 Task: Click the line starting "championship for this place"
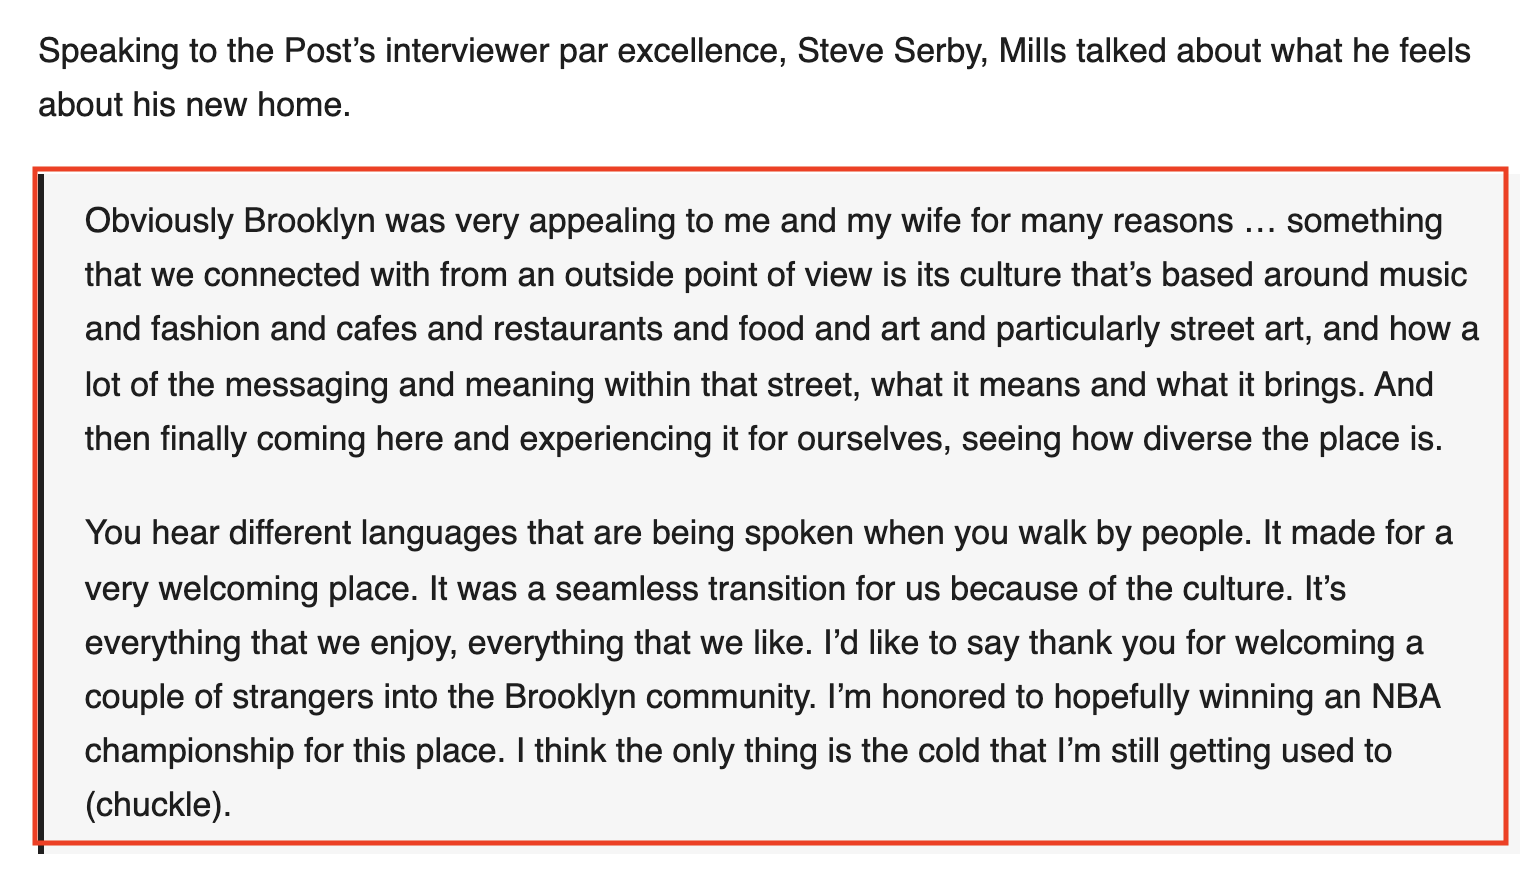(x=738, y=750)
